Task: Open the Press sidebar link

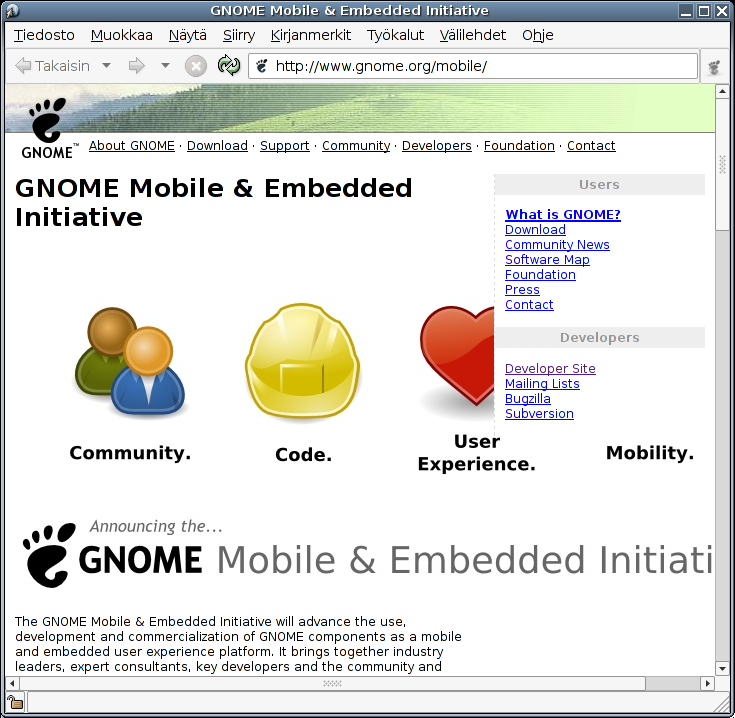Action: (522, 290)
